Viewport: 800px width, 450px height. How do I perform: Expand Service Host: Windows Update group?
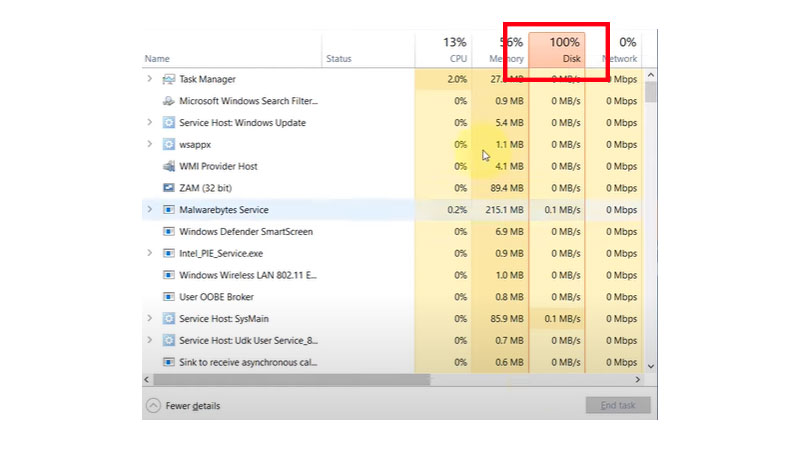click(x=149, y=122)
